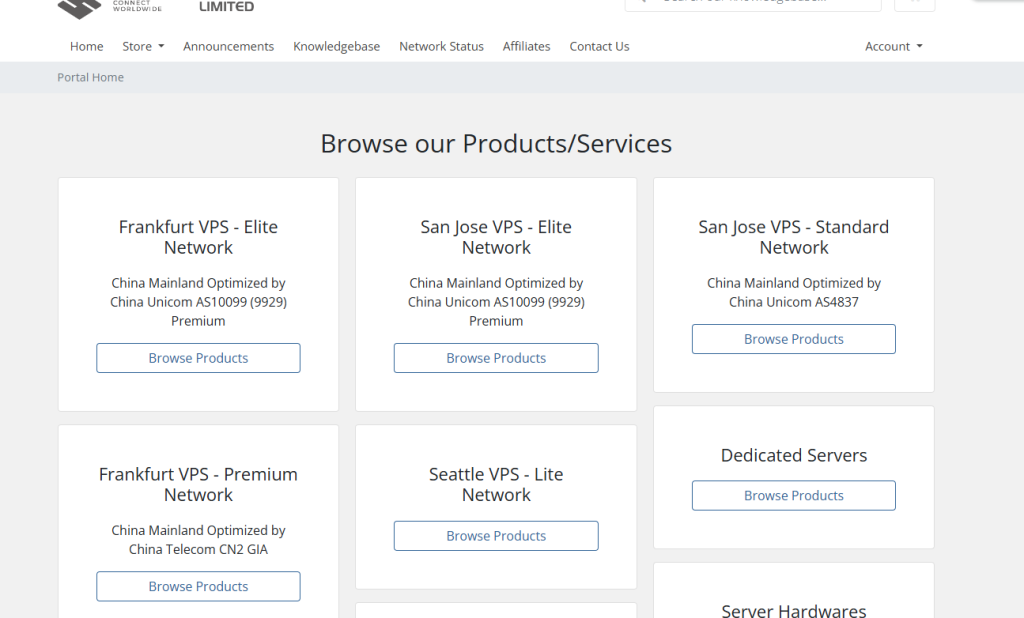Click the company logo in the header
Image resolution: width=1024 pixels, height=618 pixels.
156,8
